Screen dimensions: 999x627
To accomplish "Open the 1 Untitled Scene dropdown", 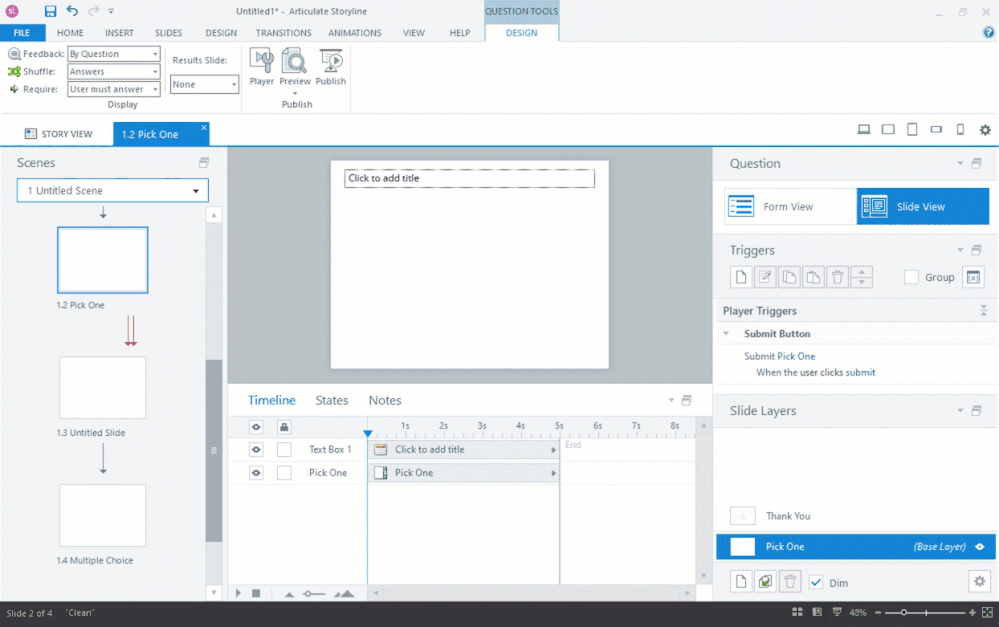I will click(112, 190).
